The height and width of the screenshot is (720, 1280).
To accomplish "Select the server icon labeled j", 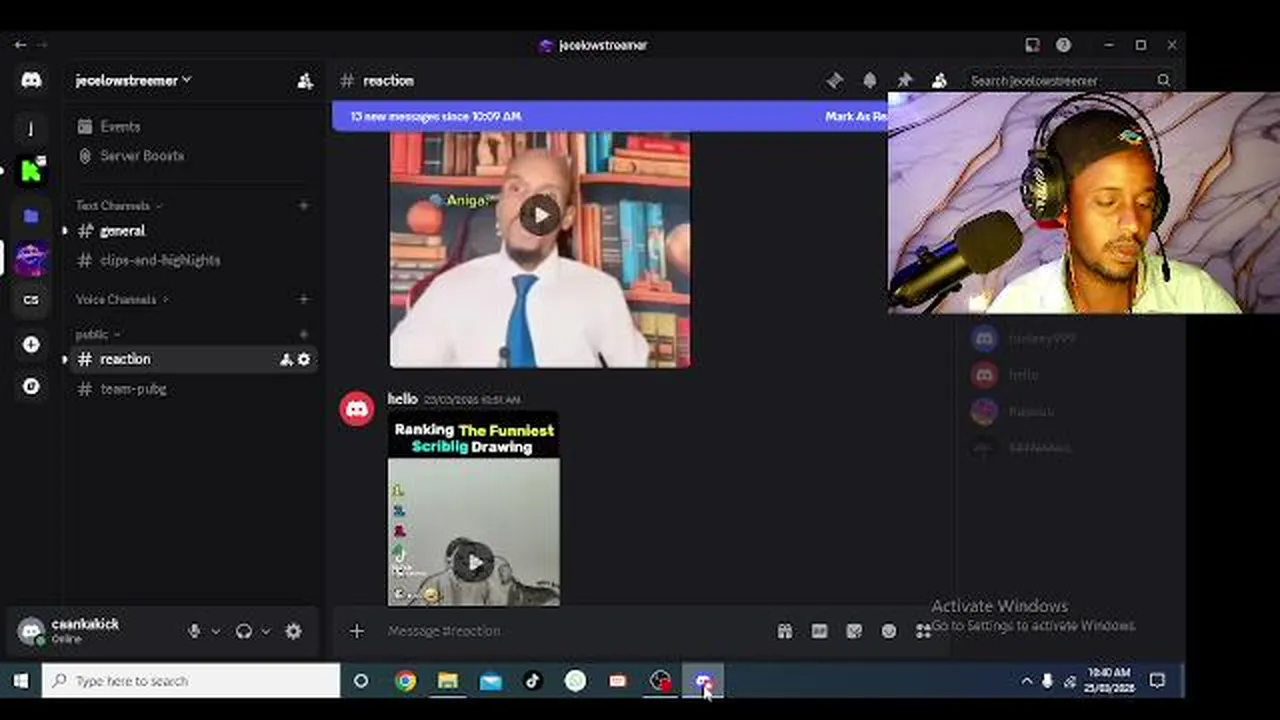I will tap(31, 128).
